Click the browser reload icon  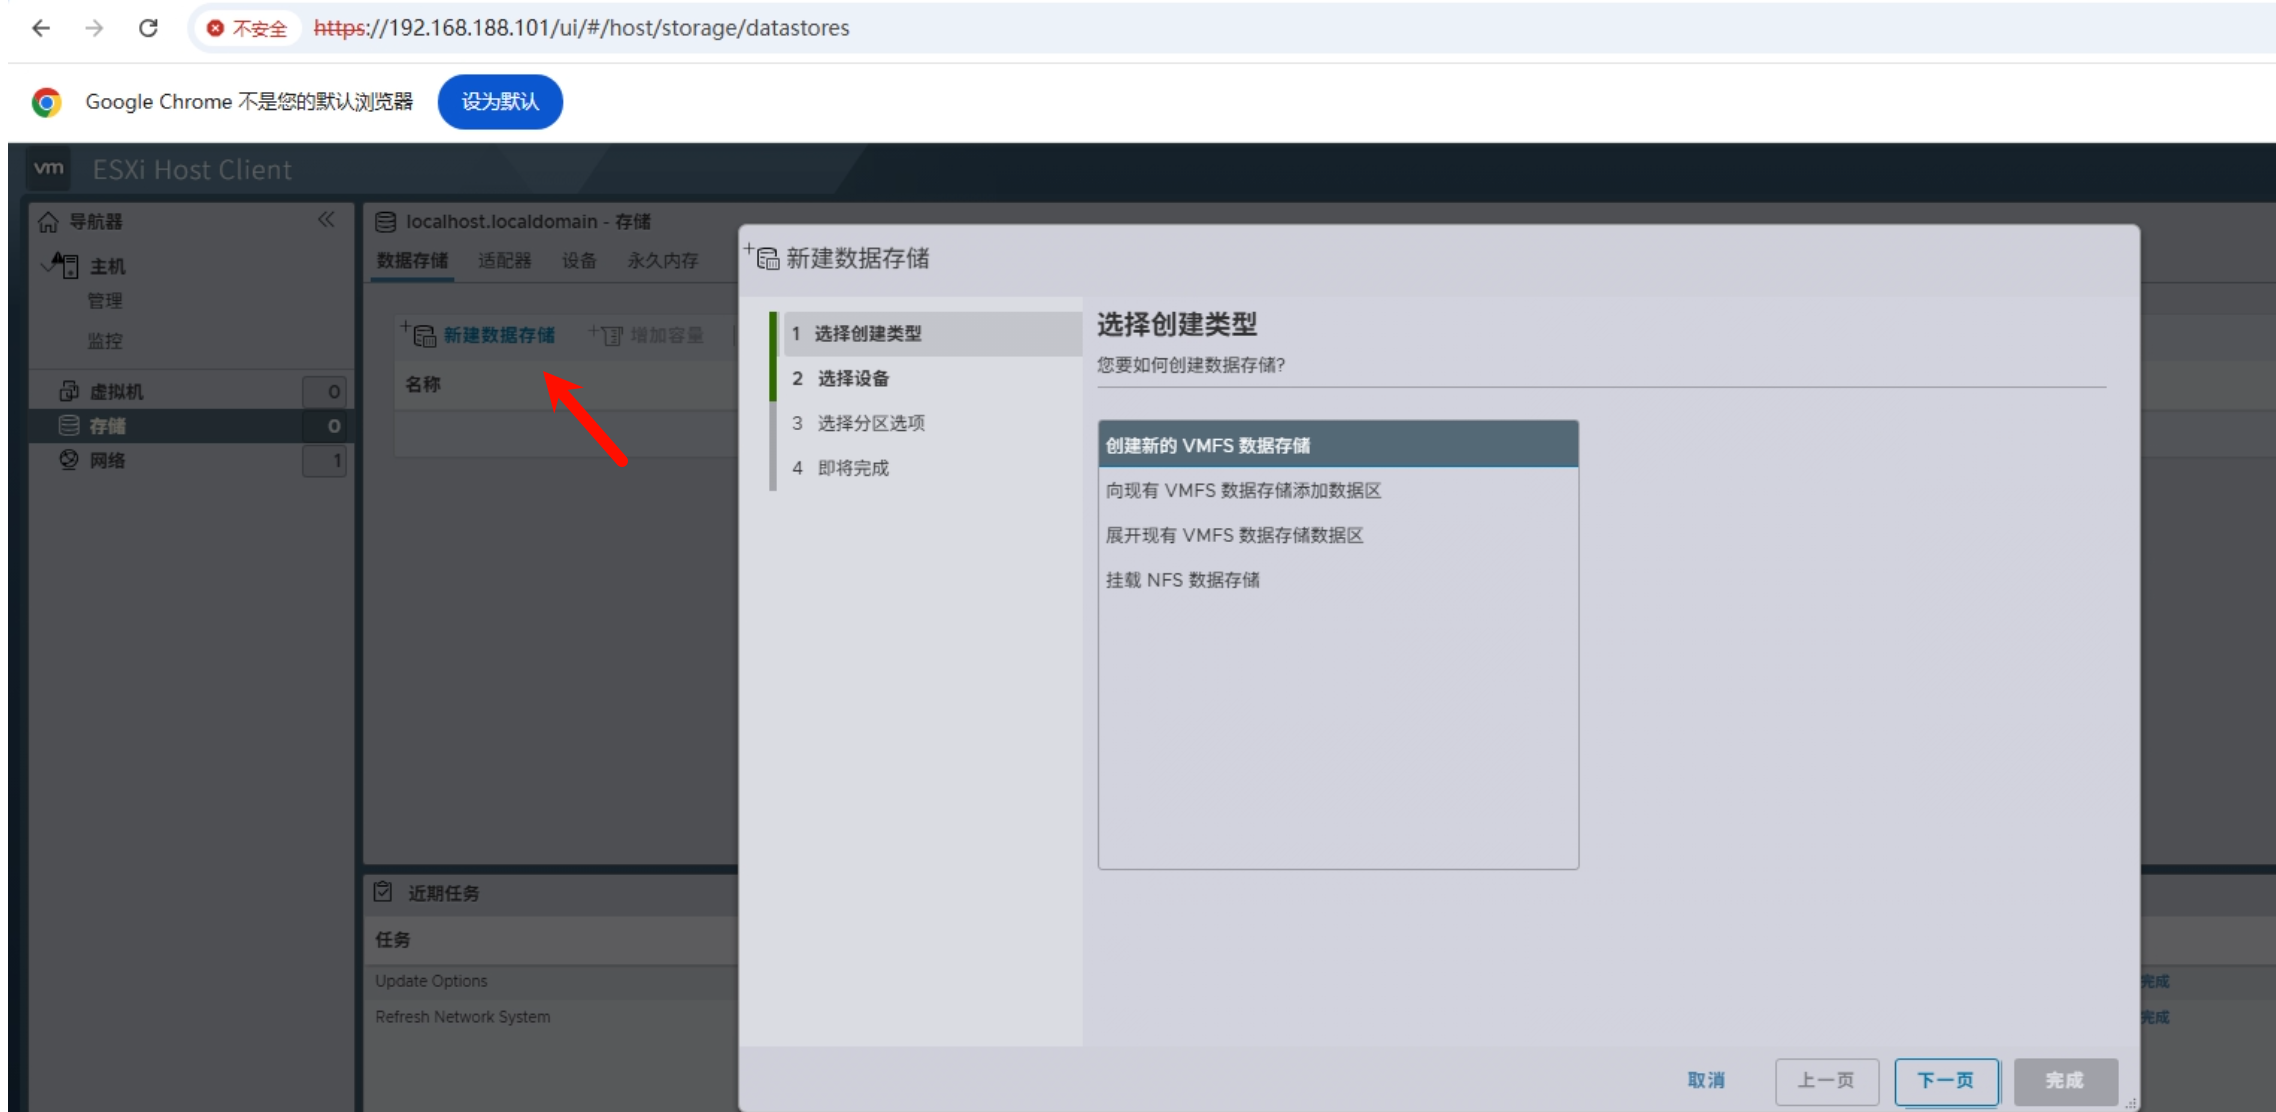(x=148, y=28)
